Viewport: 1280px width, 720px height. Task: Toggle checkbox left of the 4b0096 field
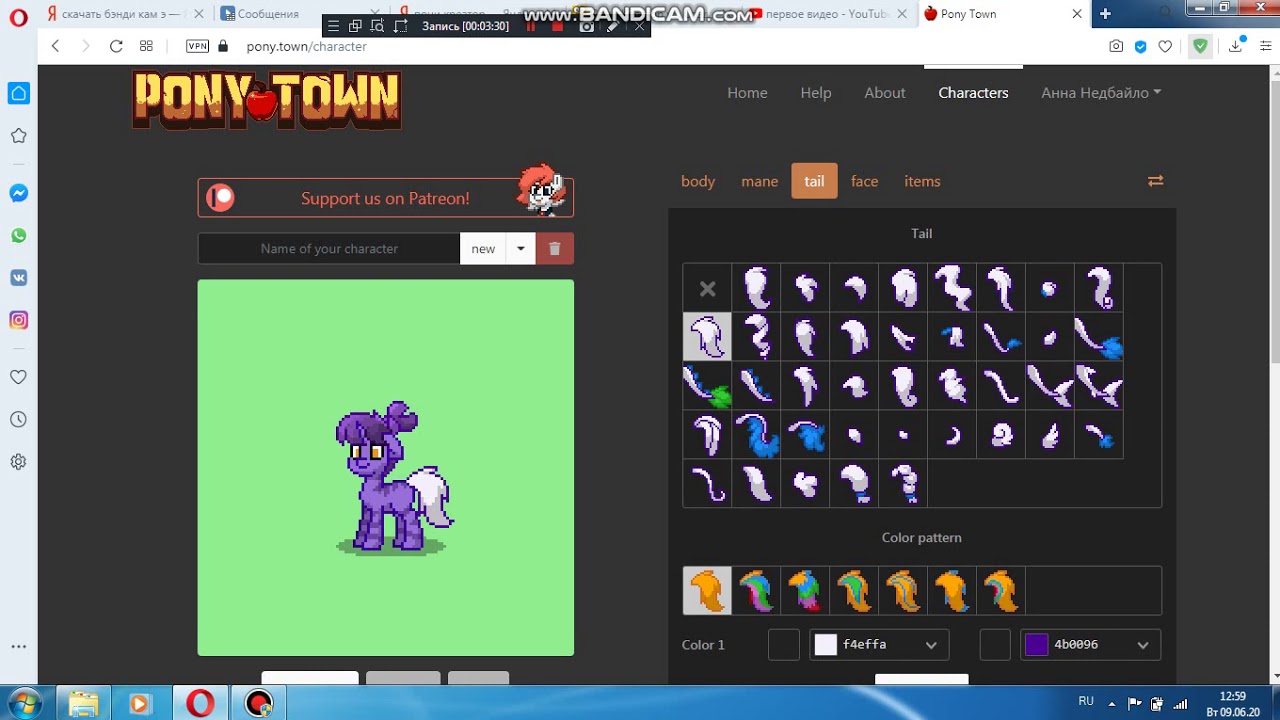pyautogui.click(x=995, y=645)
